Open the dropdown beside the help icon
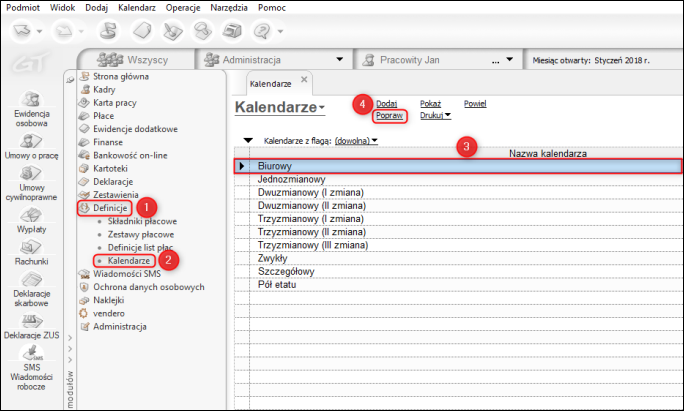 click(x=280, y=31)
